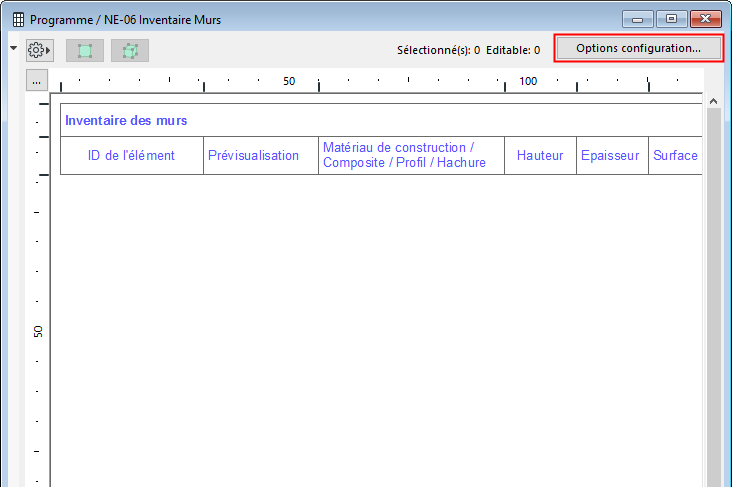Click the "Sélectionné(s): 0" status text
The image size is (732, 487).
438,50
